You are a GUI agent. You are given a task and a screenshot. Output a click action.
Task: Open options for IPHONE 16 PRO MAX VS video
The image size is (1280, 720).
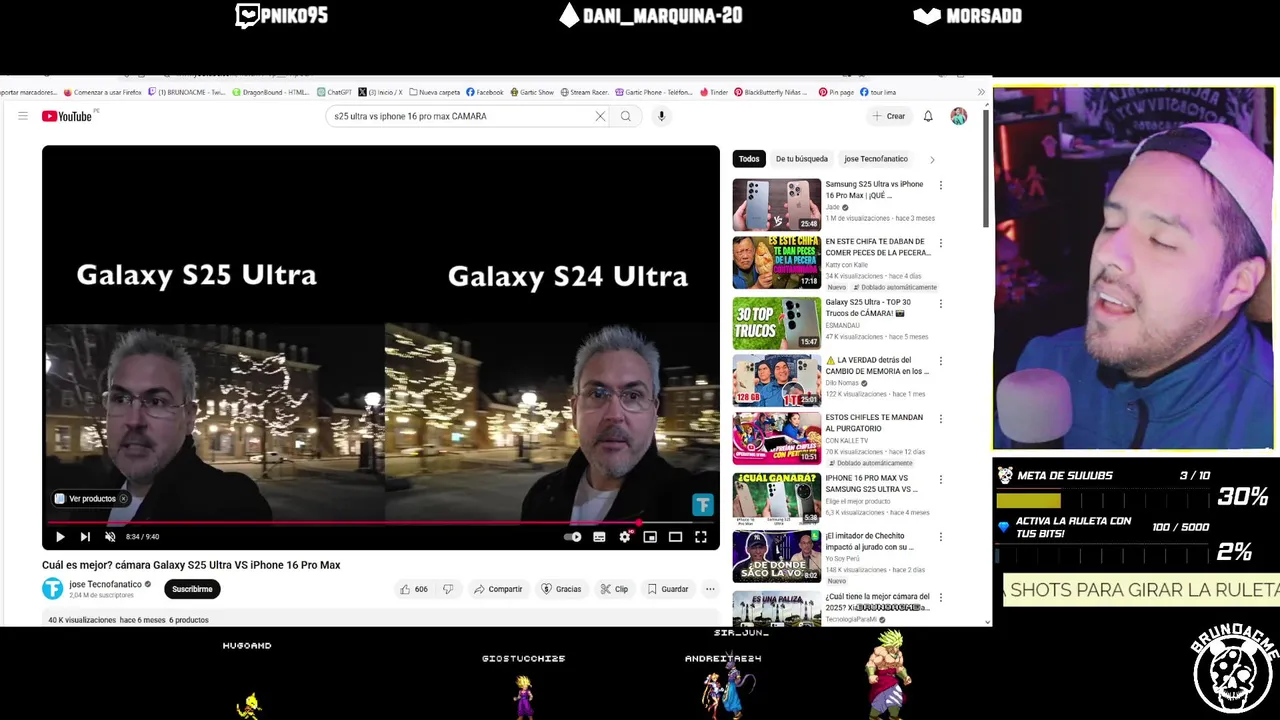(x=940, y=479)
